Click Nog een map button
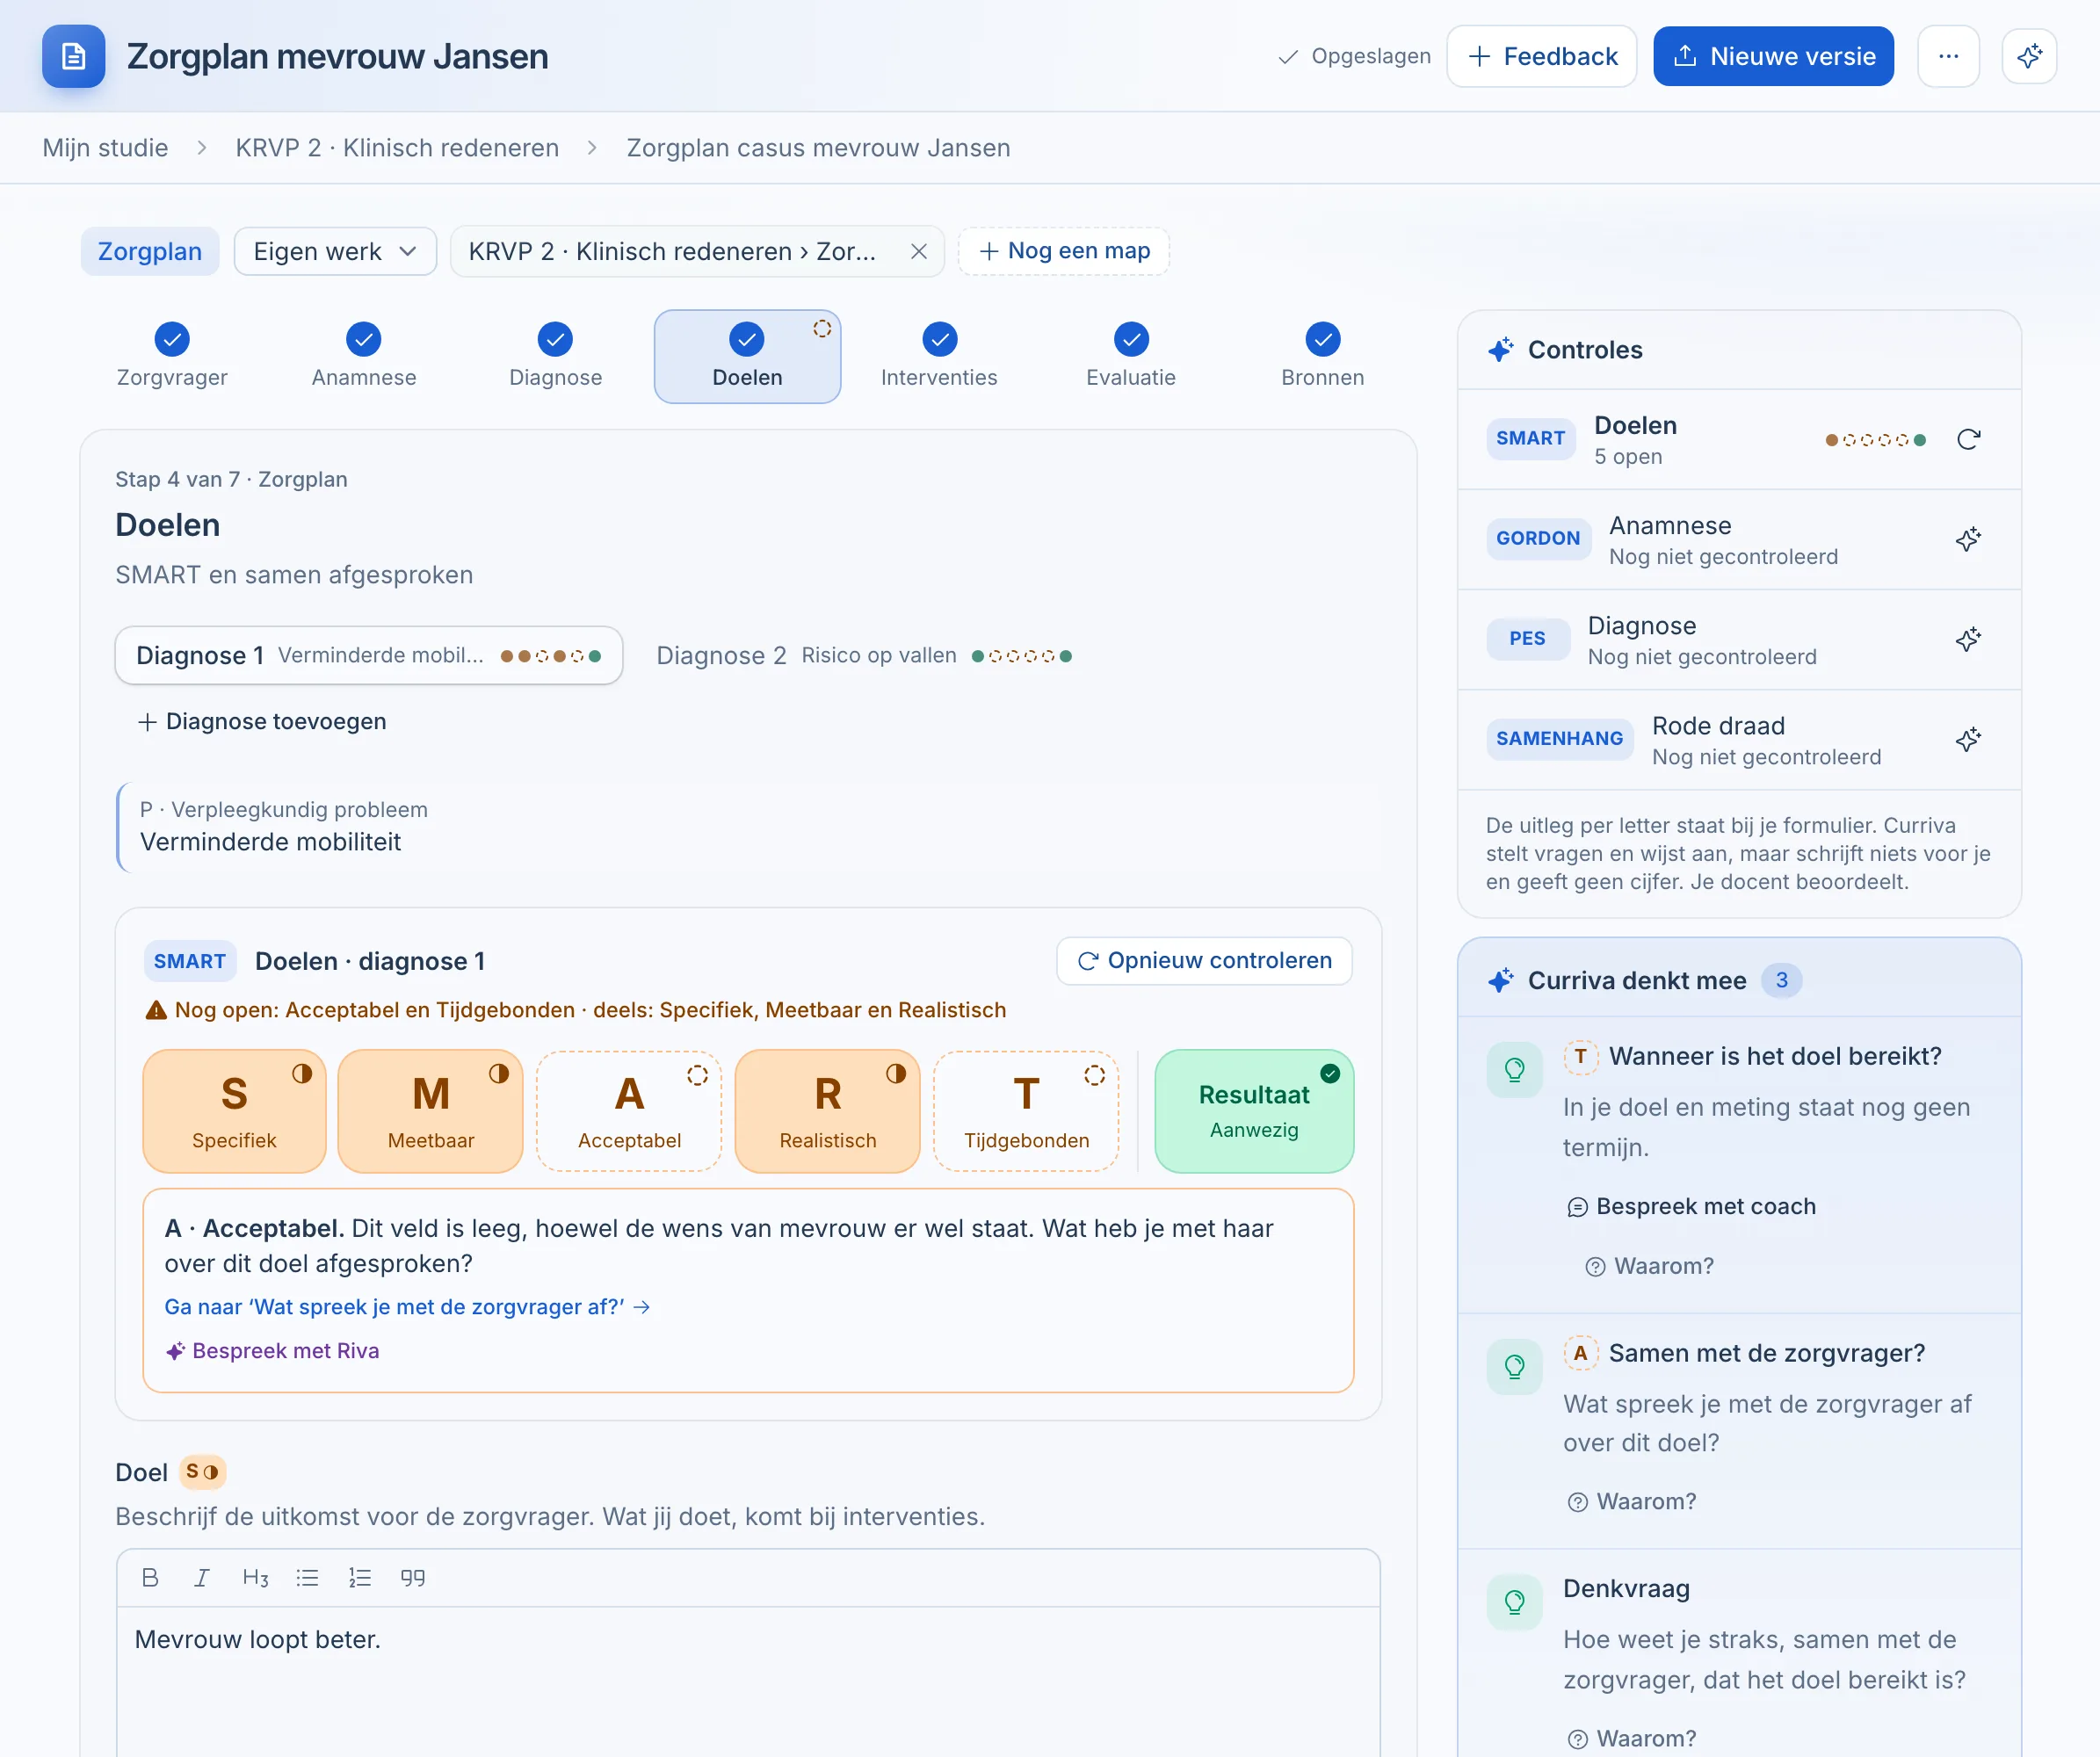This screenshot has width=2100, height=1757. pyautogui.click(x=1064, y=251)
